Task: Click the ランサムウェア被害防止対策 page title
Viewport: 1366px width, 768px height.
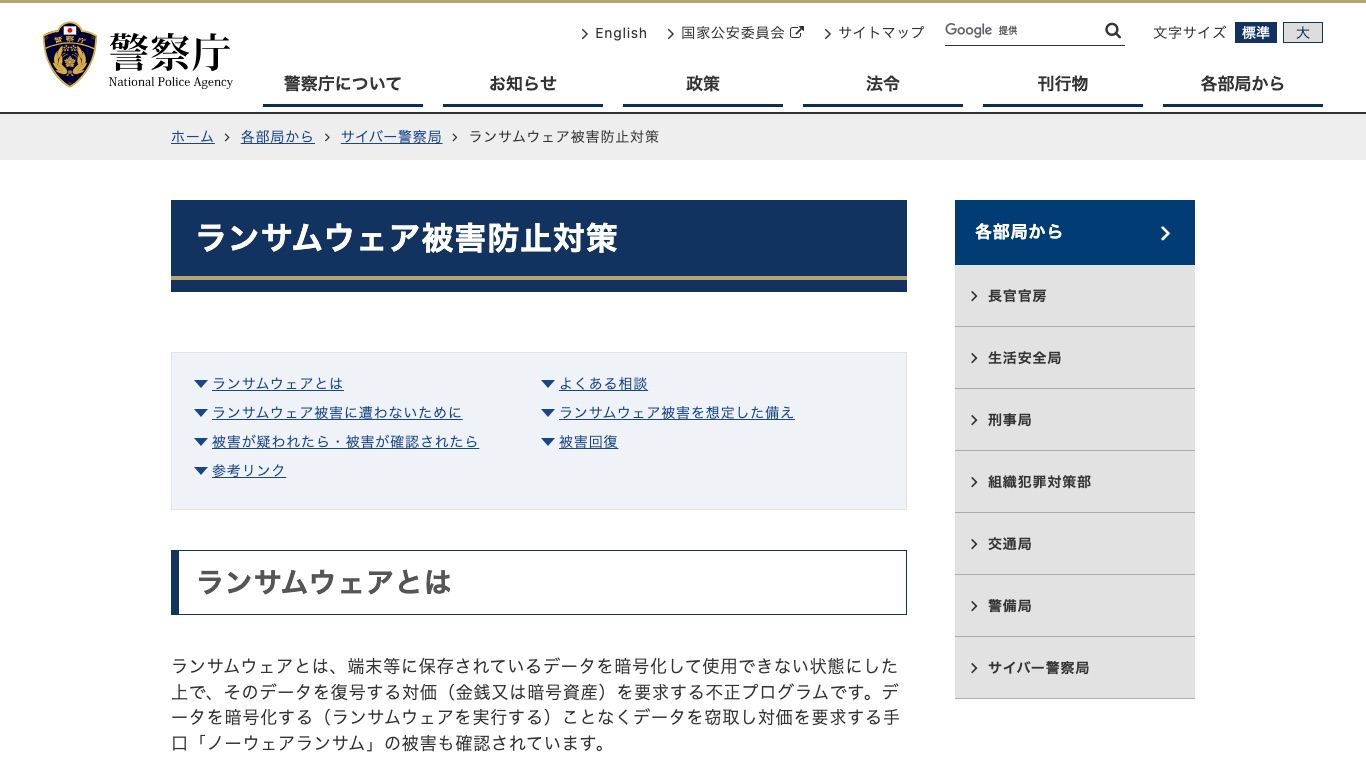Action: coord(407,238)
